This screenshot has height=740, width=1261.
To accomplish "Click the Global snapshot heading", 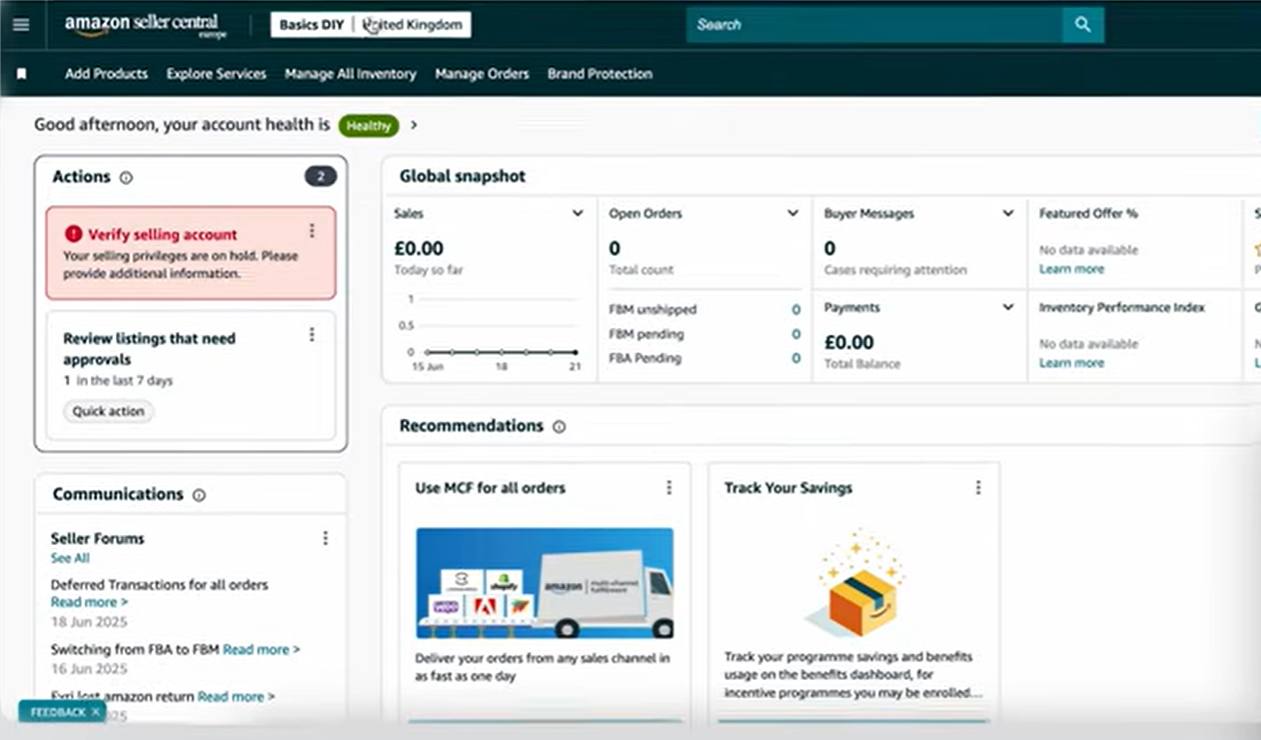I will (x=462, y=176).
